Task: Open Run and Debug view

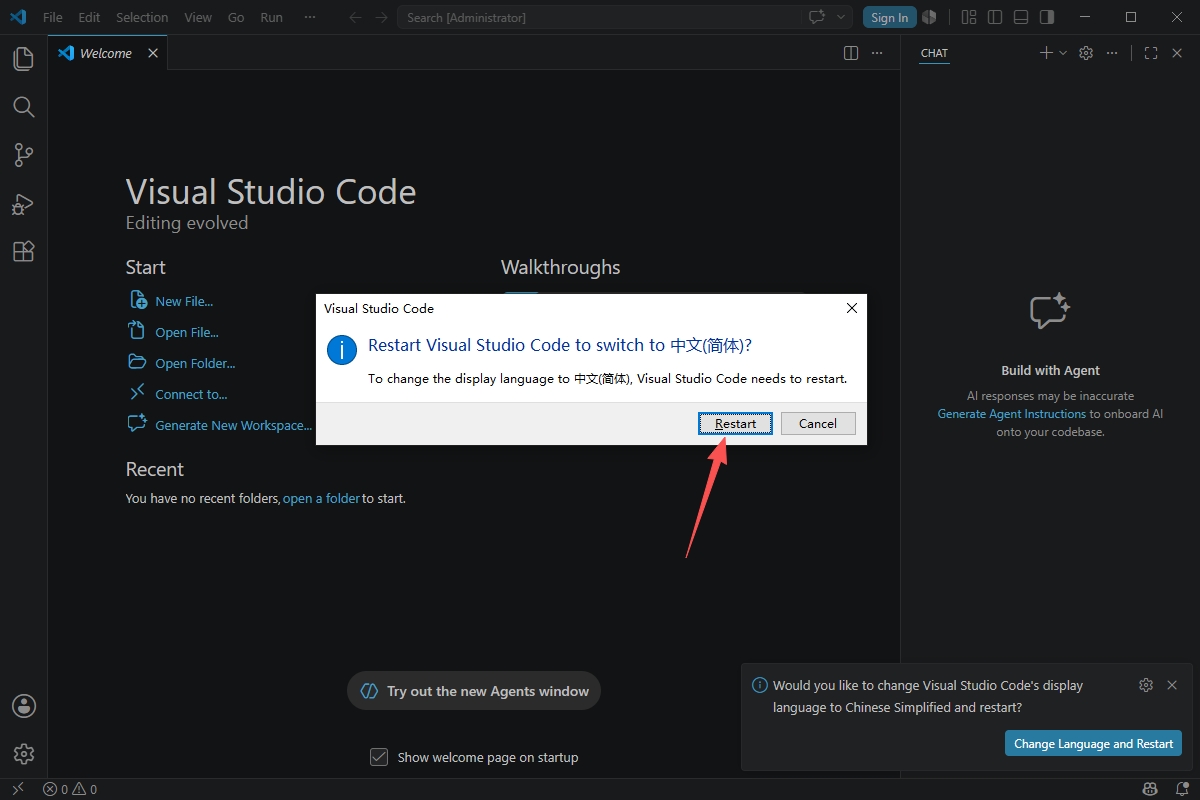Action: pos(23,204)
